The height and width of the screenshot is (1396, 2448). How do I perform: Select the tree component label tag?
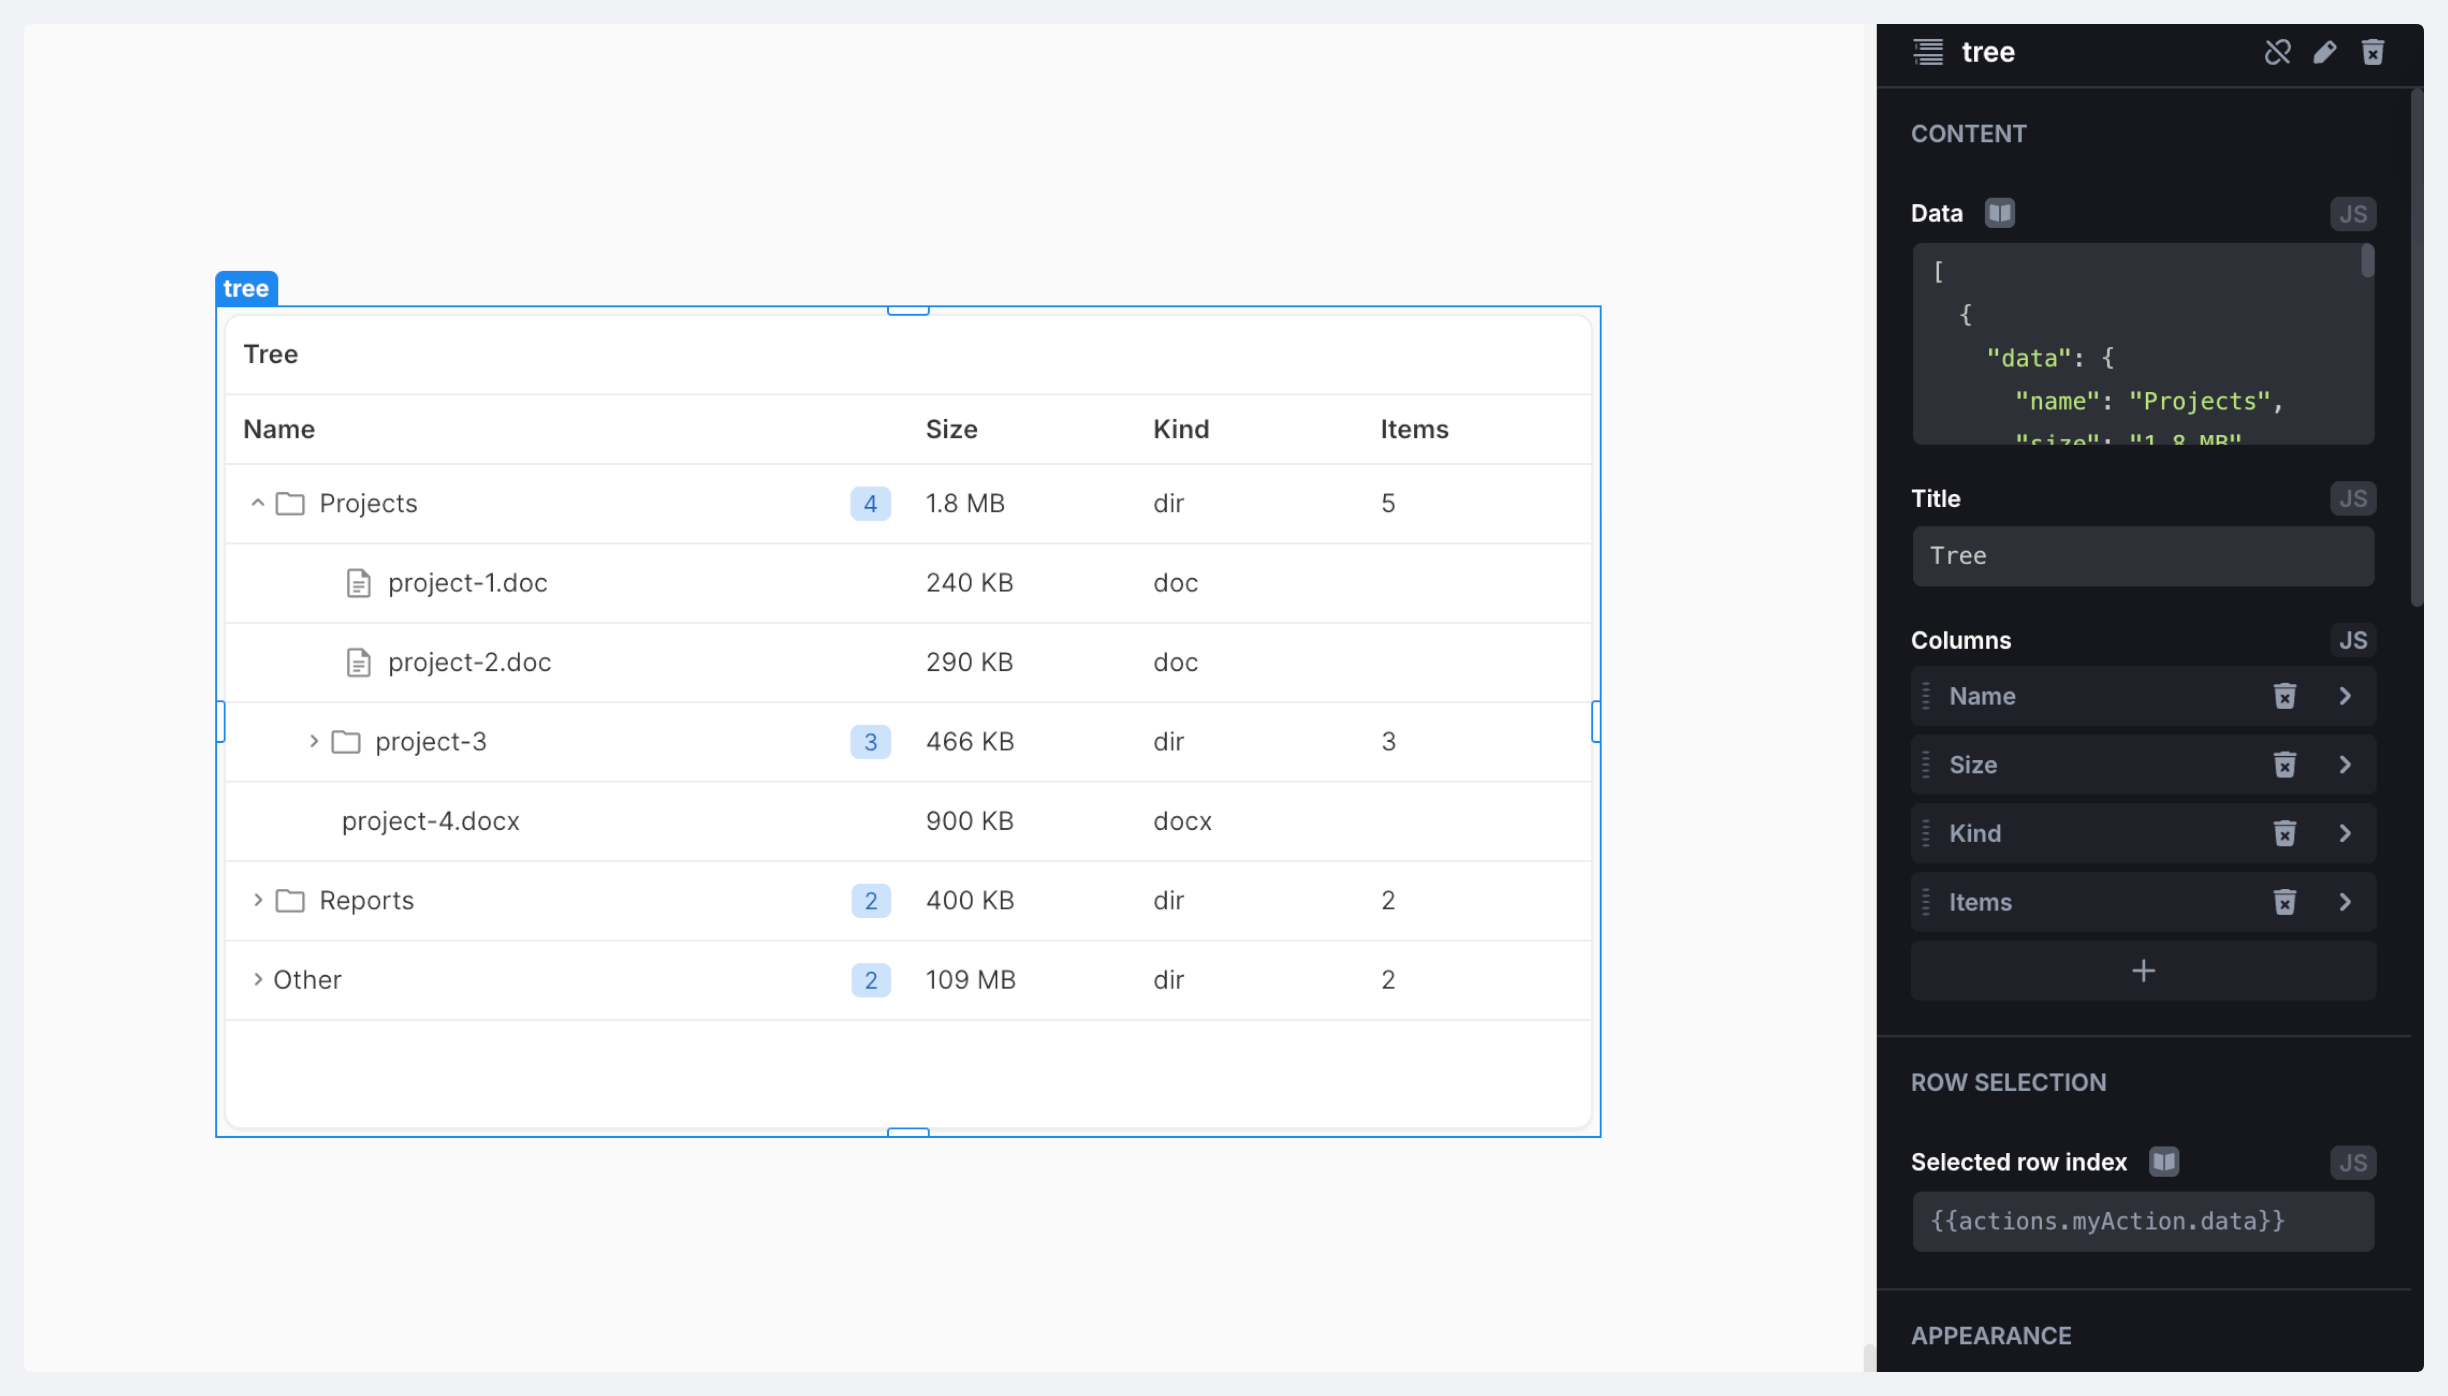246,289
